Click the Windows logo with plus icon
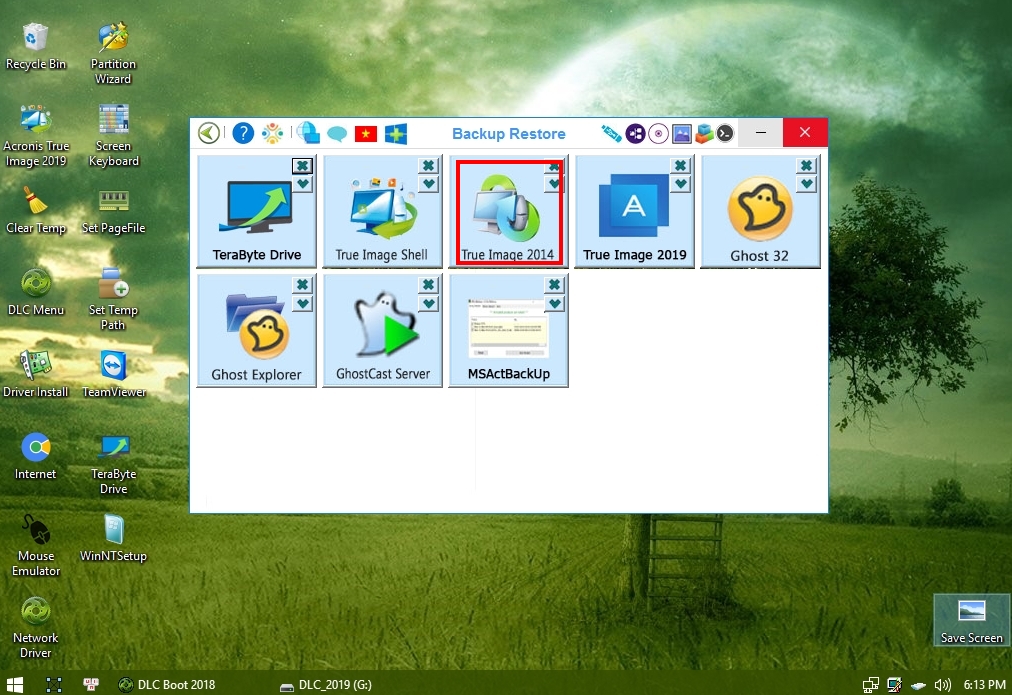The width and height of the screenshot is (1012, 695). pos(396,134)
